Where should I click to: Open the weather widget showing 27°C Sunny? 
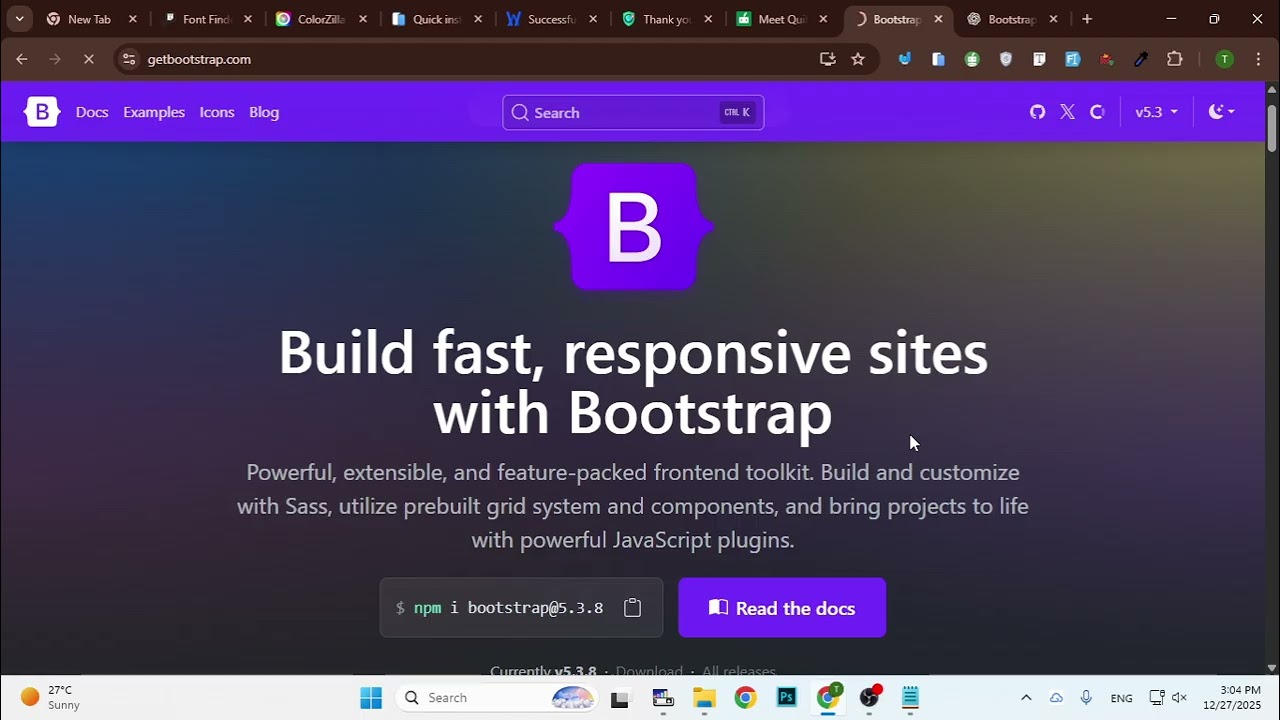pos(52,698)
